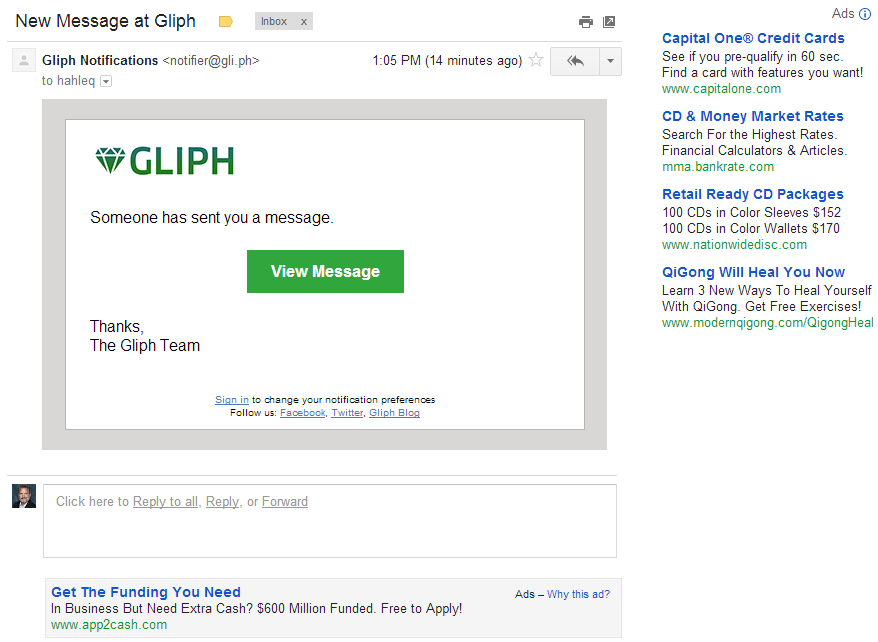Viewport: 878px width, 642px height.
Task: Open the Sign in link
Action: [232, 400]
